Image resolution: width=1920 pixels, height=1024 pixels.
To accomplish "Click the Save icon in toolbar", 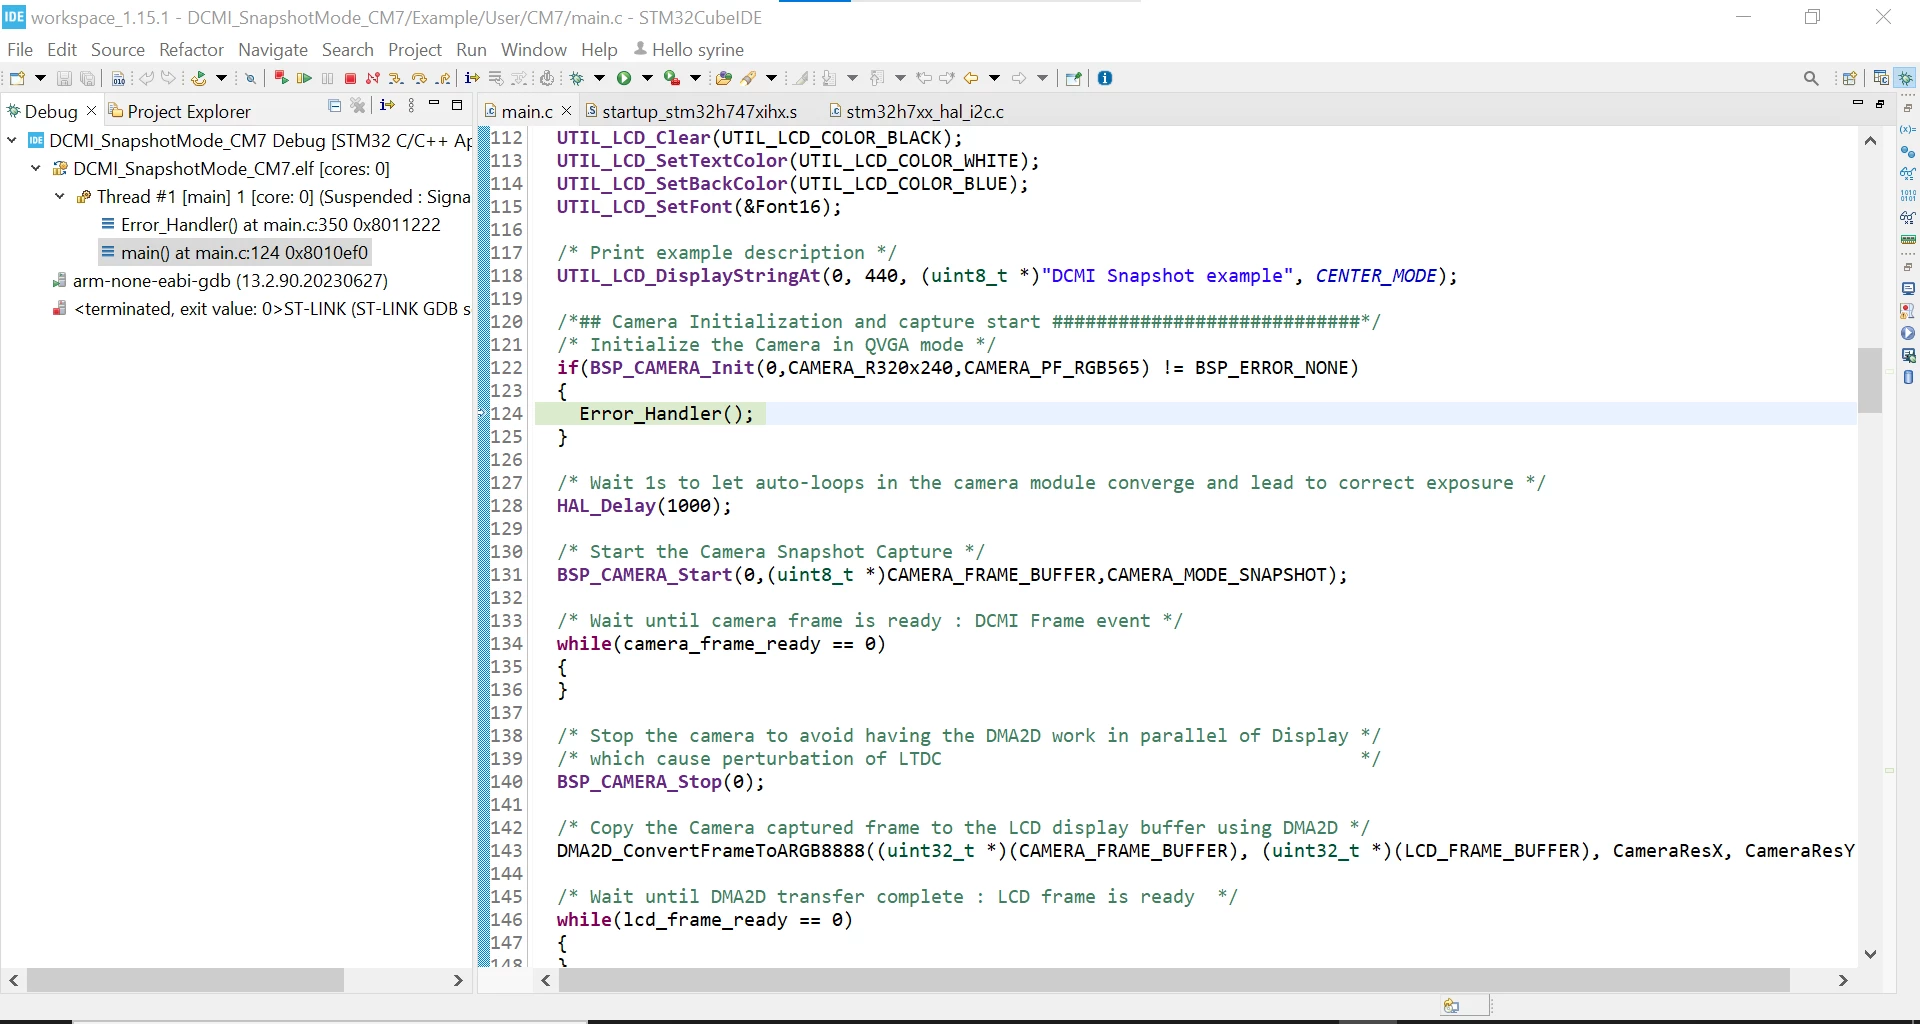I will pos(64,78).
